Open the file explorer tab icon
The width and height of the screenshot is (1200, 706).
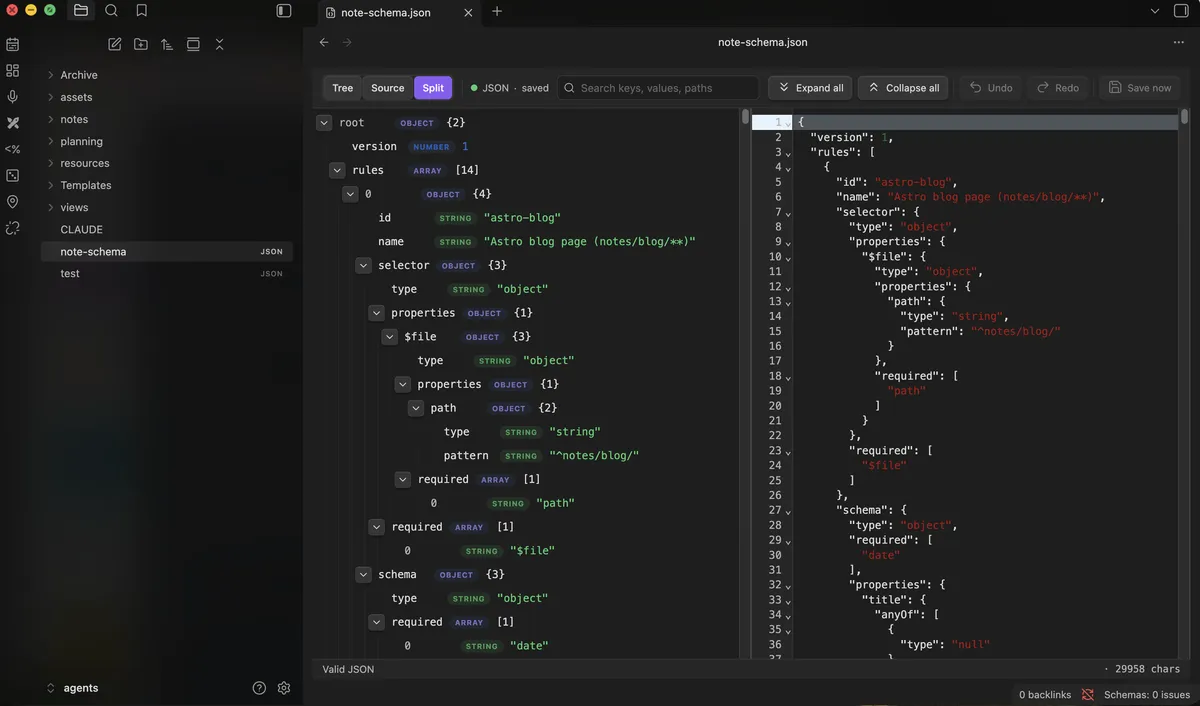coord(81,11)
